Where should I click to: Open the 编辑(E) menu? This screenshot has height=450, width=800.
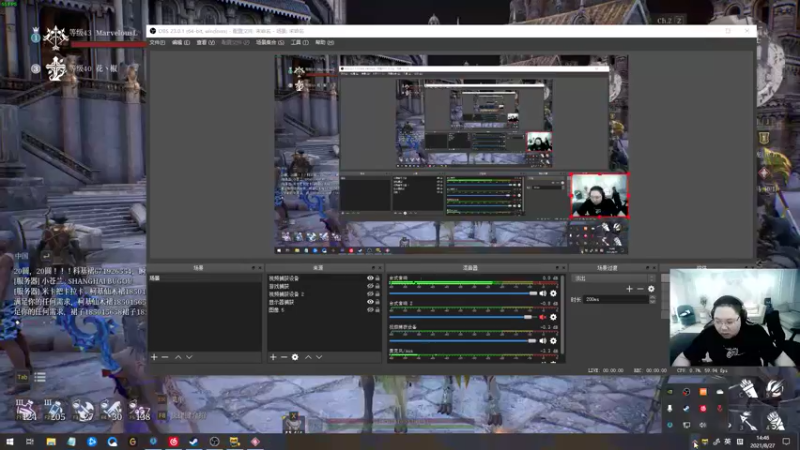click(x=181, y=43)
